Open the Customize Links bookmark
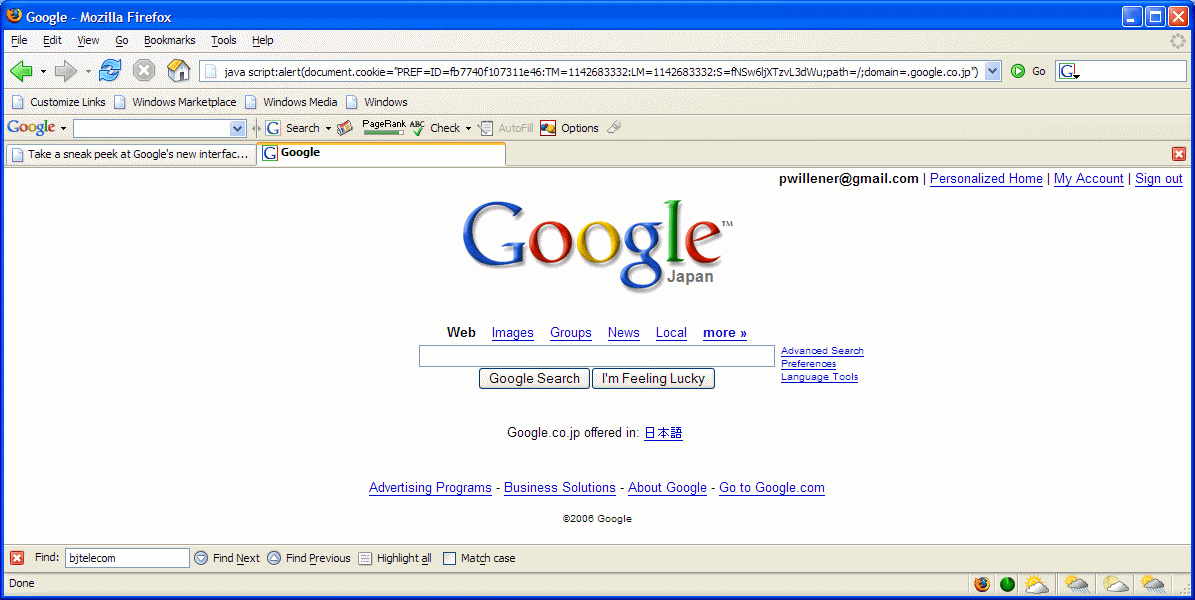Viewport: 1195px width, 600px height. point(59,102)
